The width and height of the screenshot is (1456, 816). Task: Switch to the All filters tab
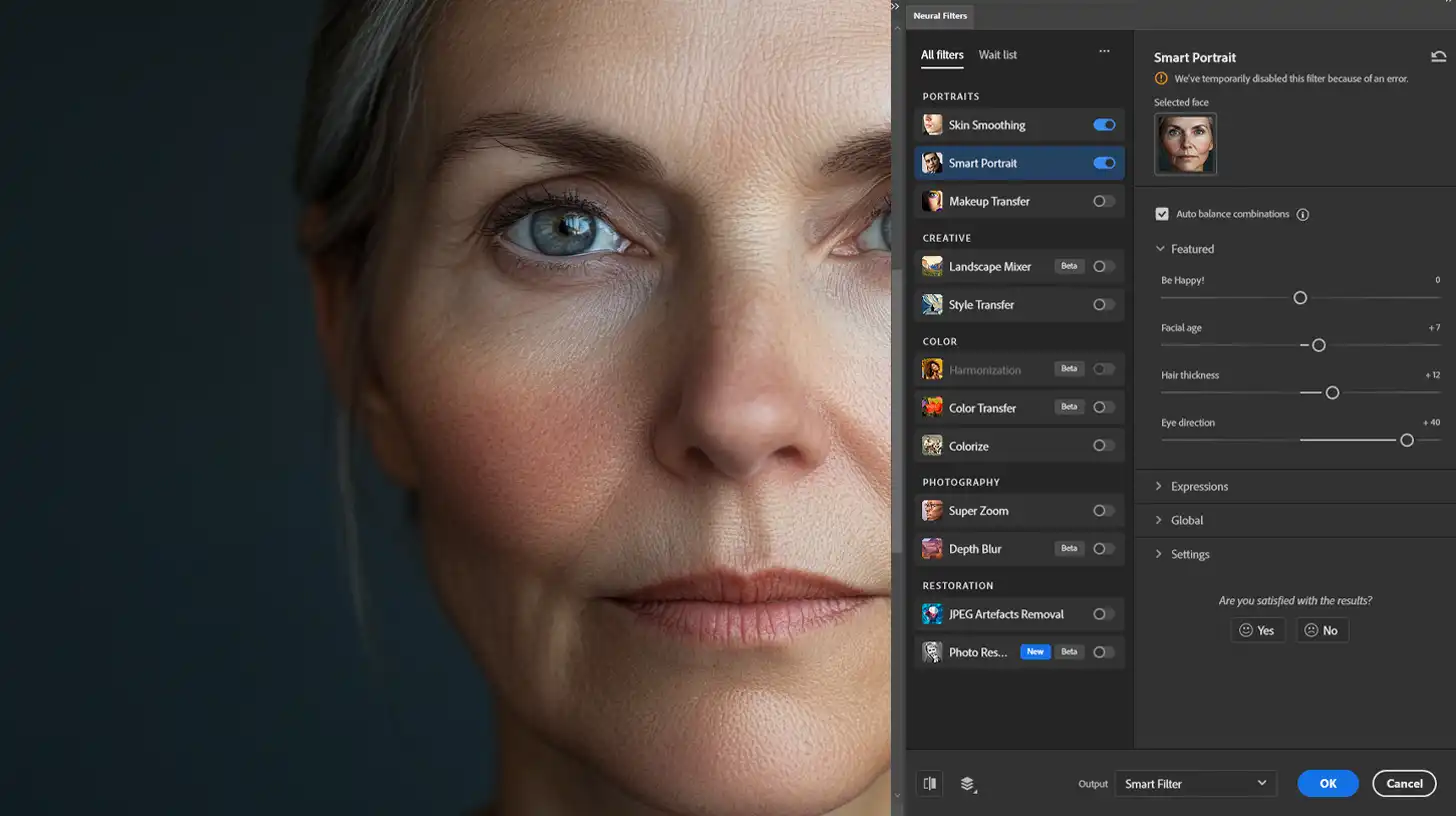pyautogui.click(x=942, y=55)
